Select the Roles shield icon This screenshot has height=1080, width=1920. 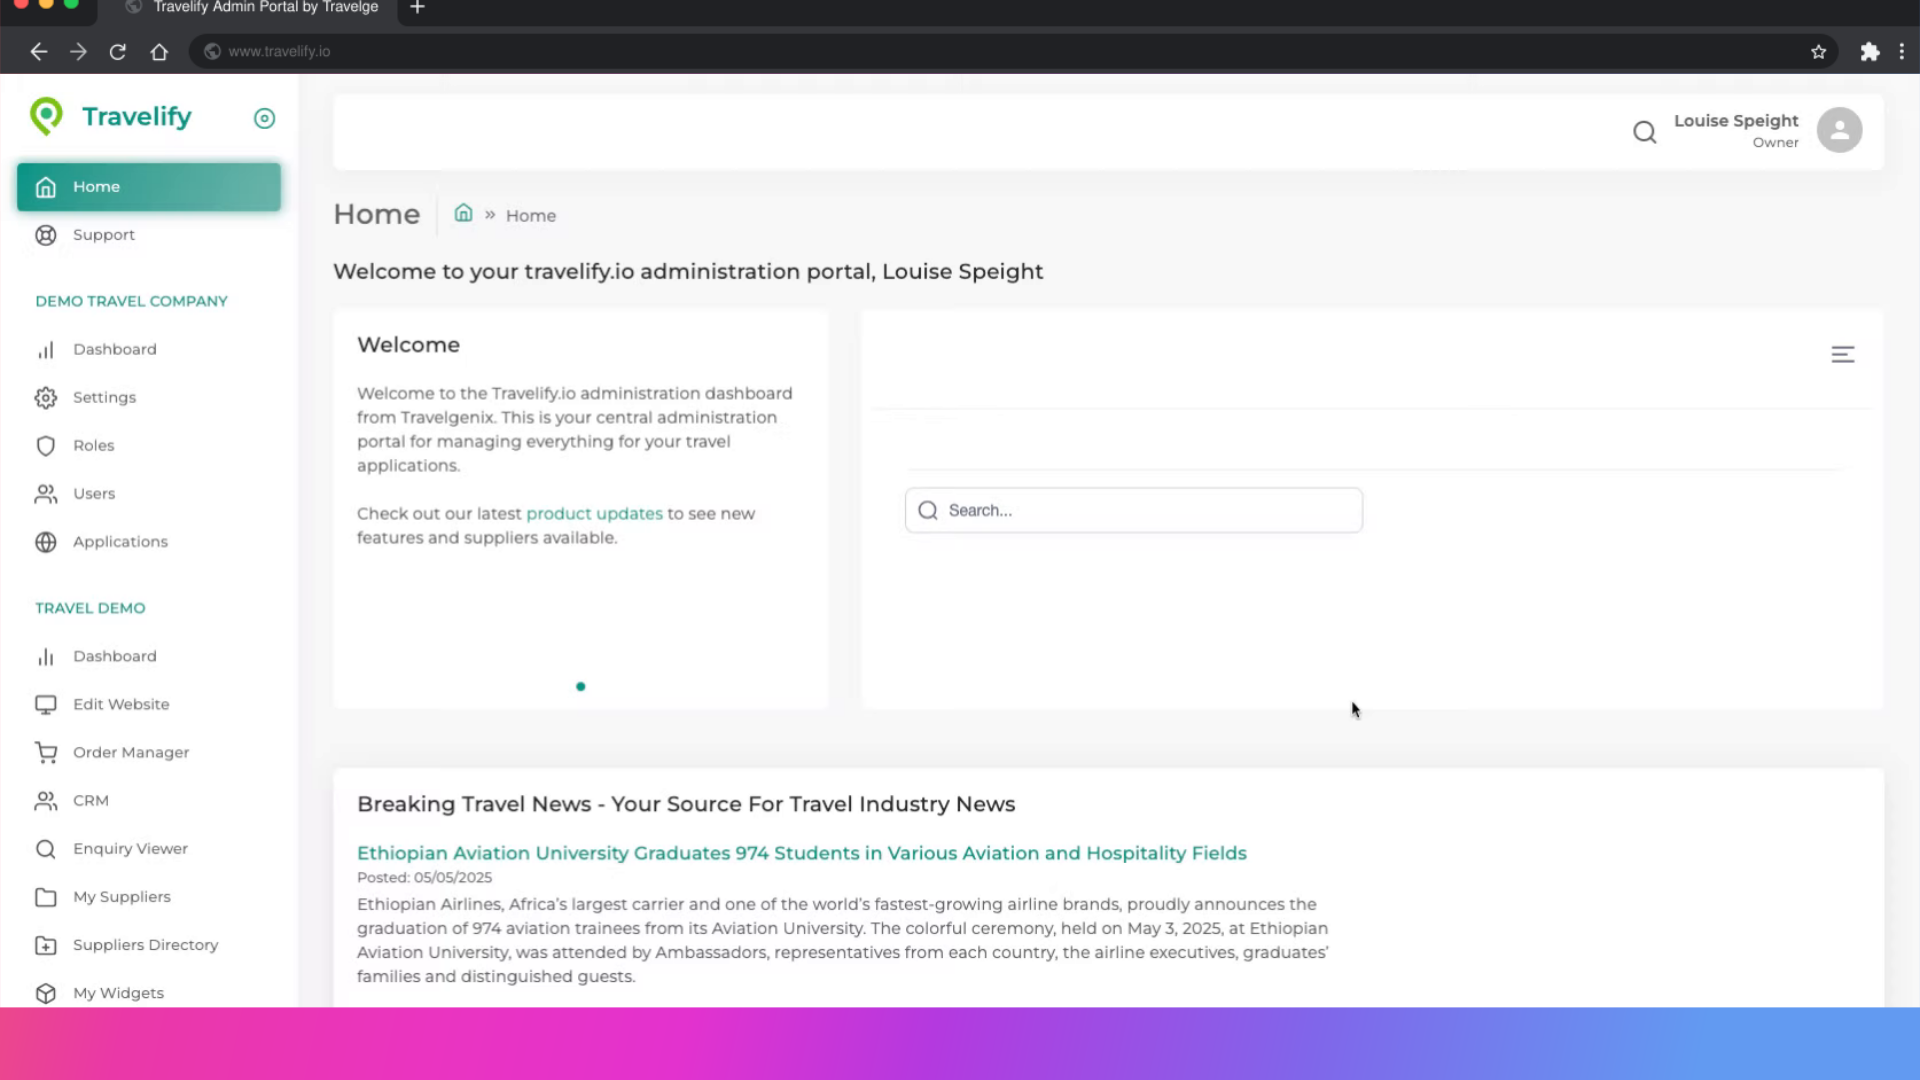tap(46, 445)
